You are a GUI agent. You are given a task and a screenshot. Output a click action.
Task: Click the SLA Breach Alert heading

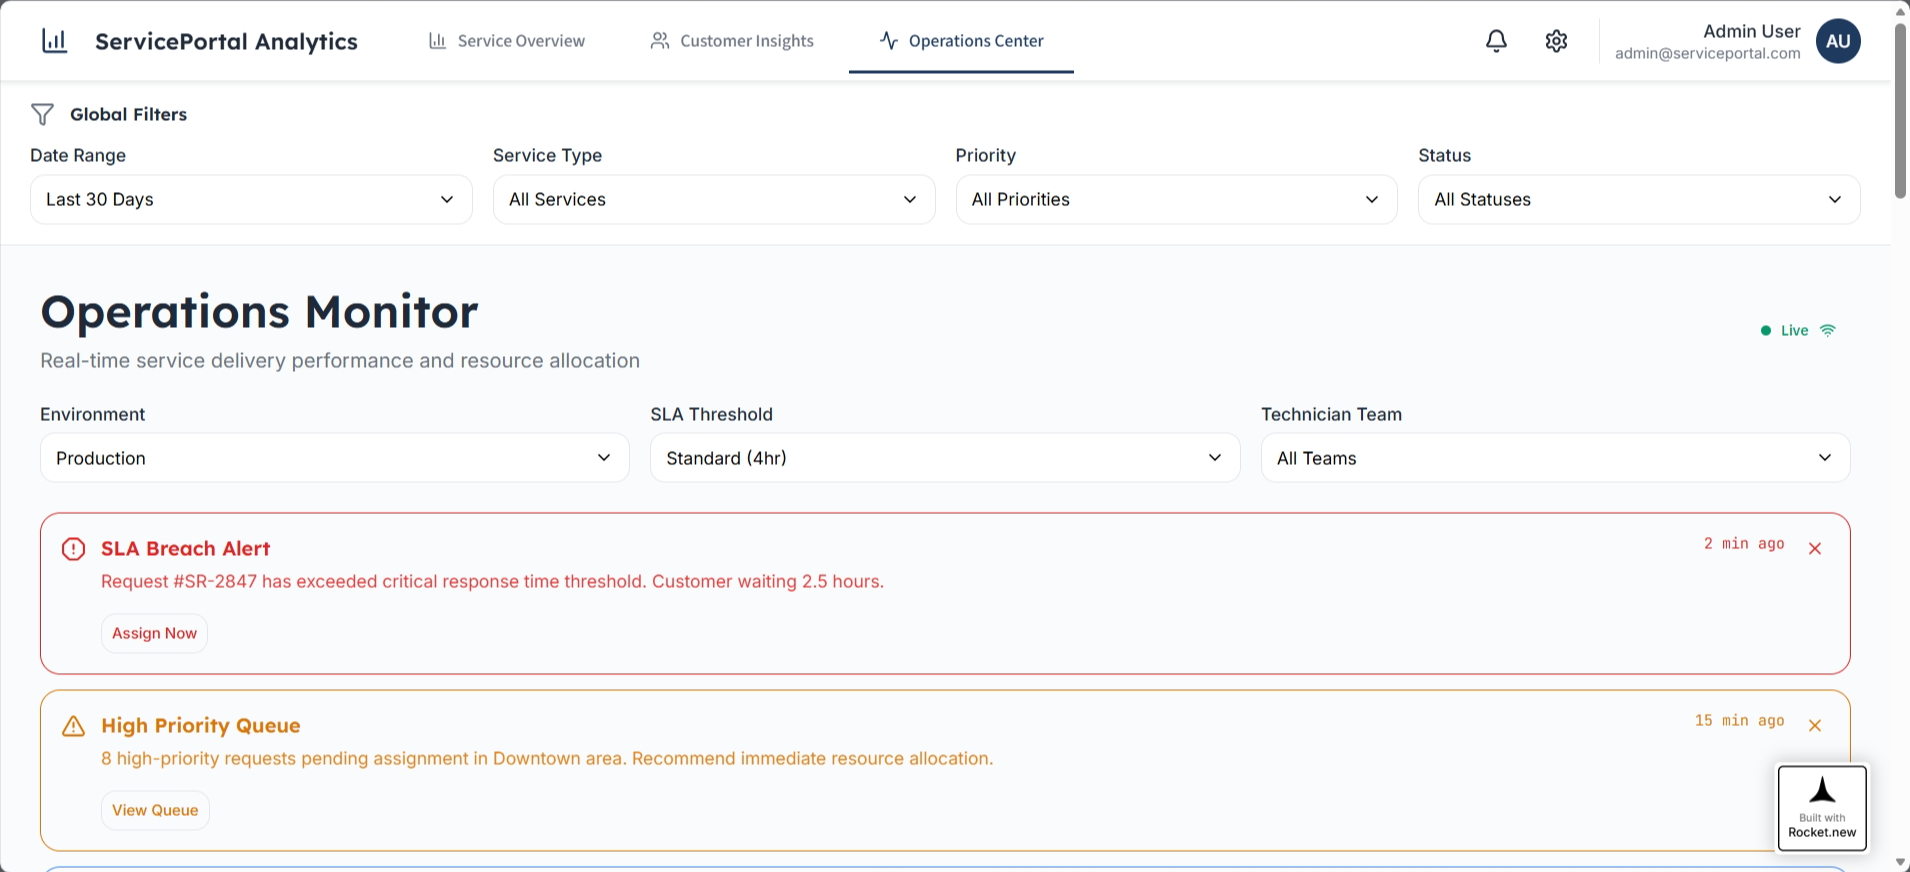tap(185, 548)
